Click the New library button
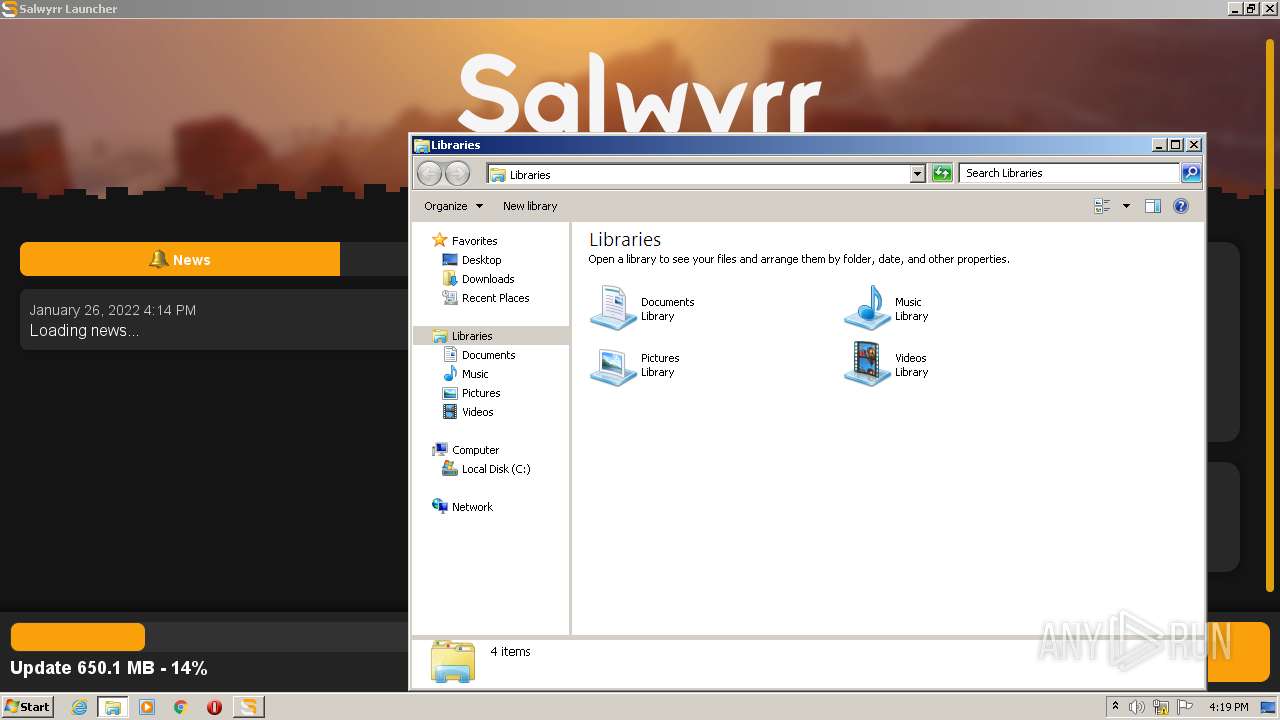1280x720 pixels. (530, 206)
